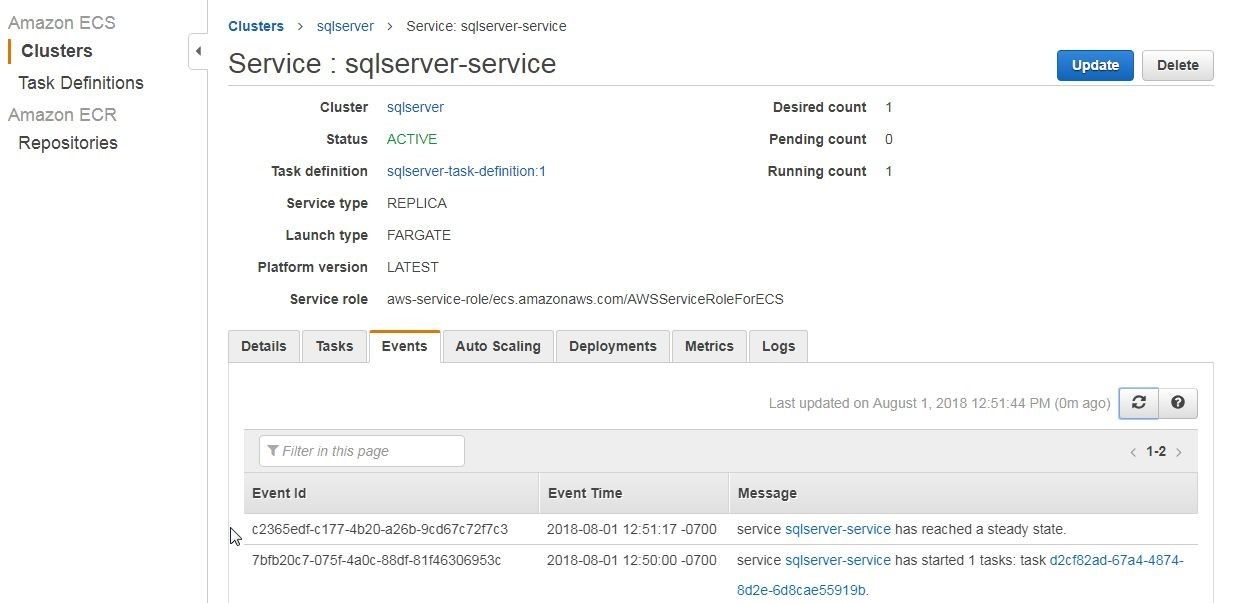Image resolution: width=1241 pixels, height=603 pixels.
Task: Open the Deployments tab
Action: pos(613,346)
